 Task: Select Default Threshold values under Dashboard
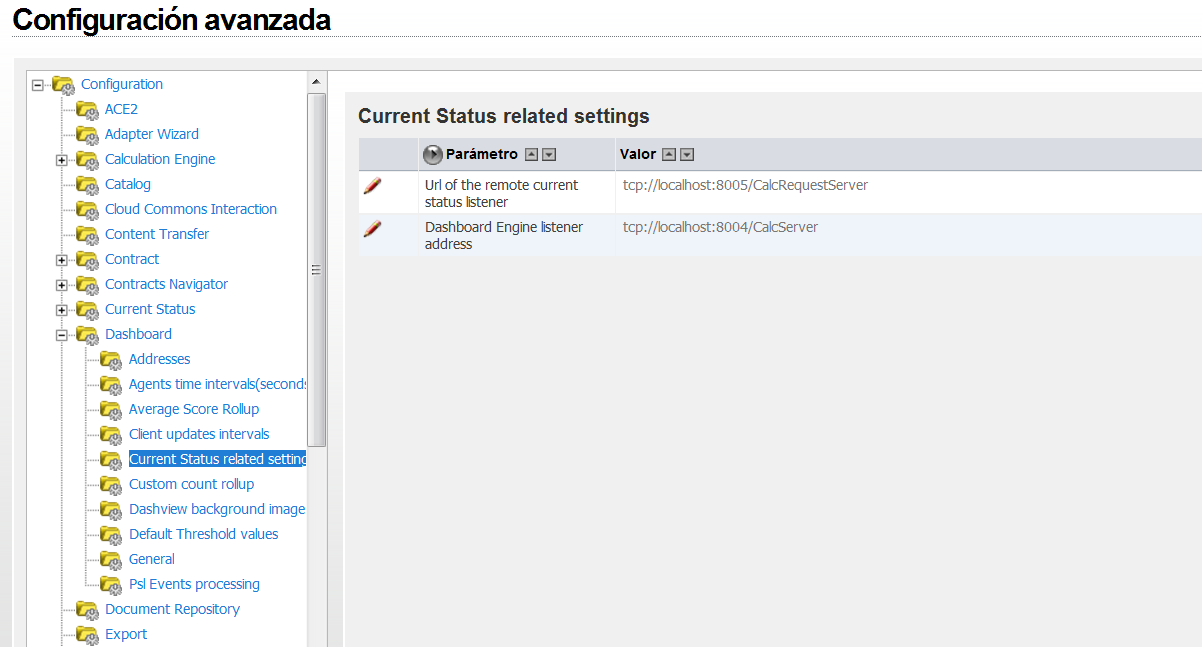(203, 534)
